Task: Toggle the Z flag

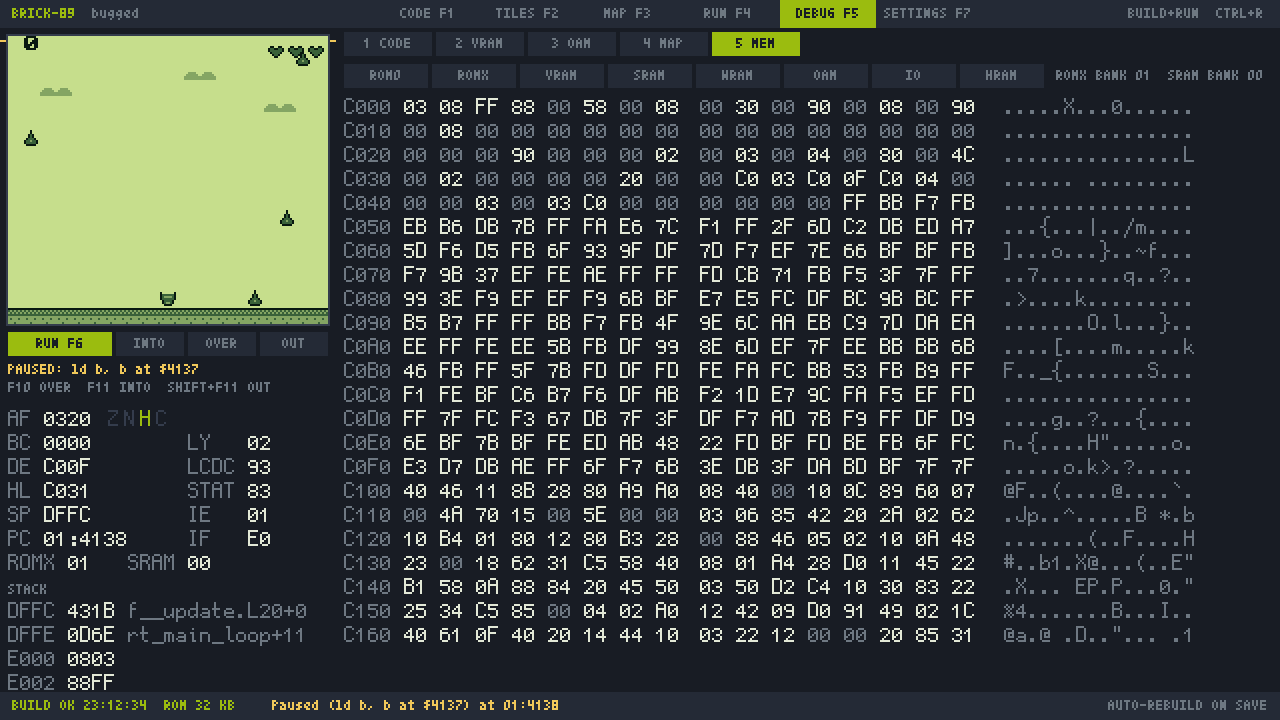Action: [113, 419]
